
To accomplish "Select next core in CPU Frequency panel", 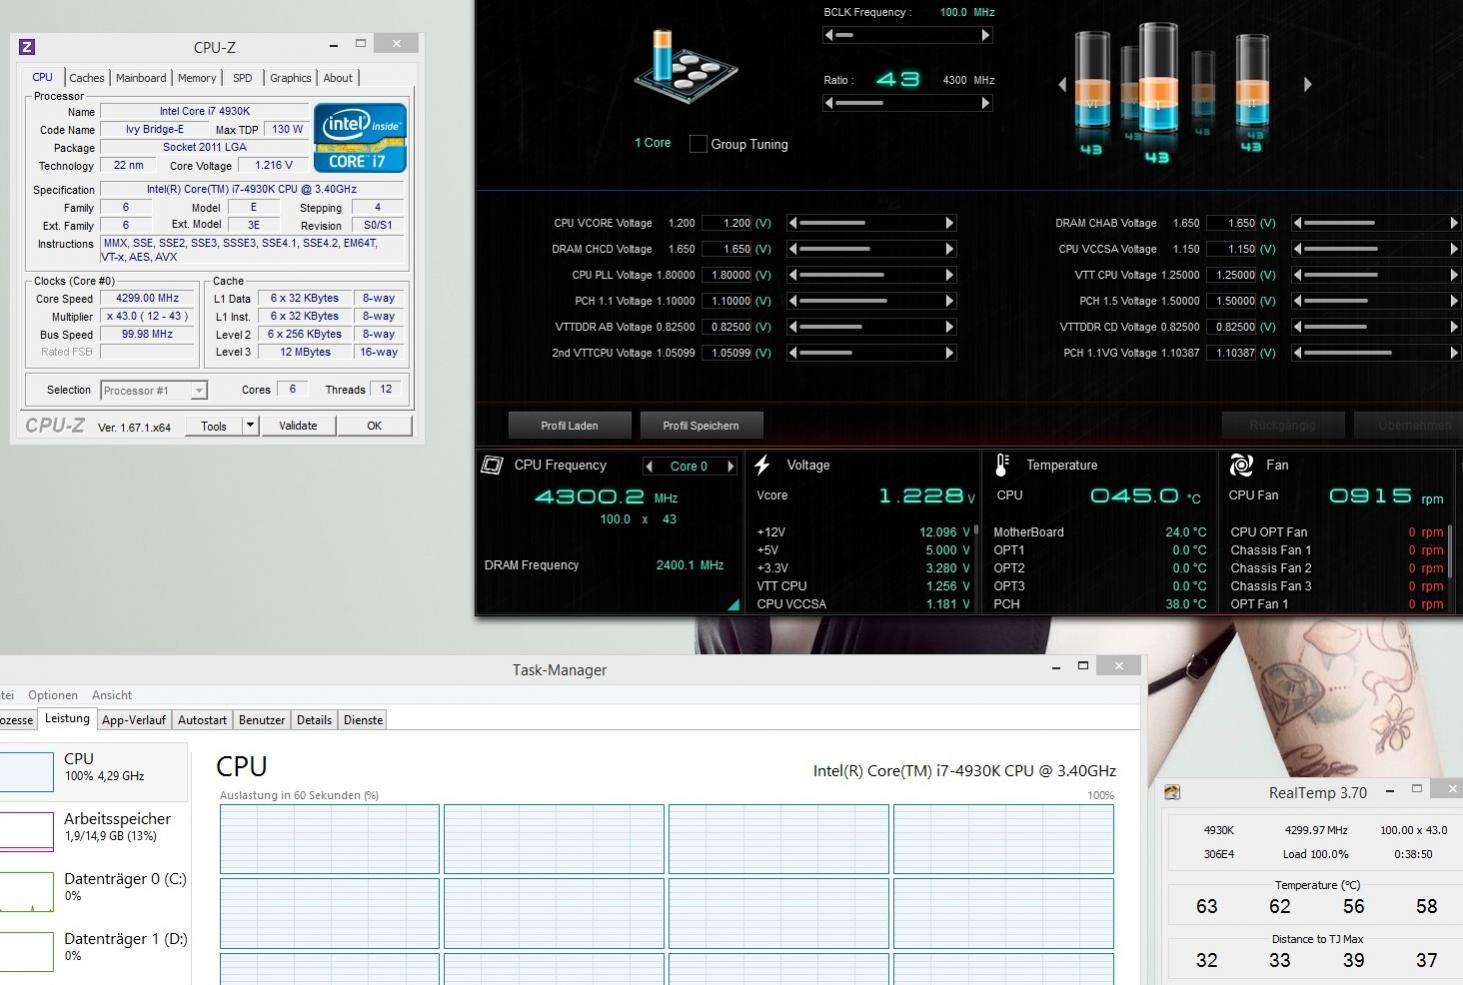I will 730,466.
